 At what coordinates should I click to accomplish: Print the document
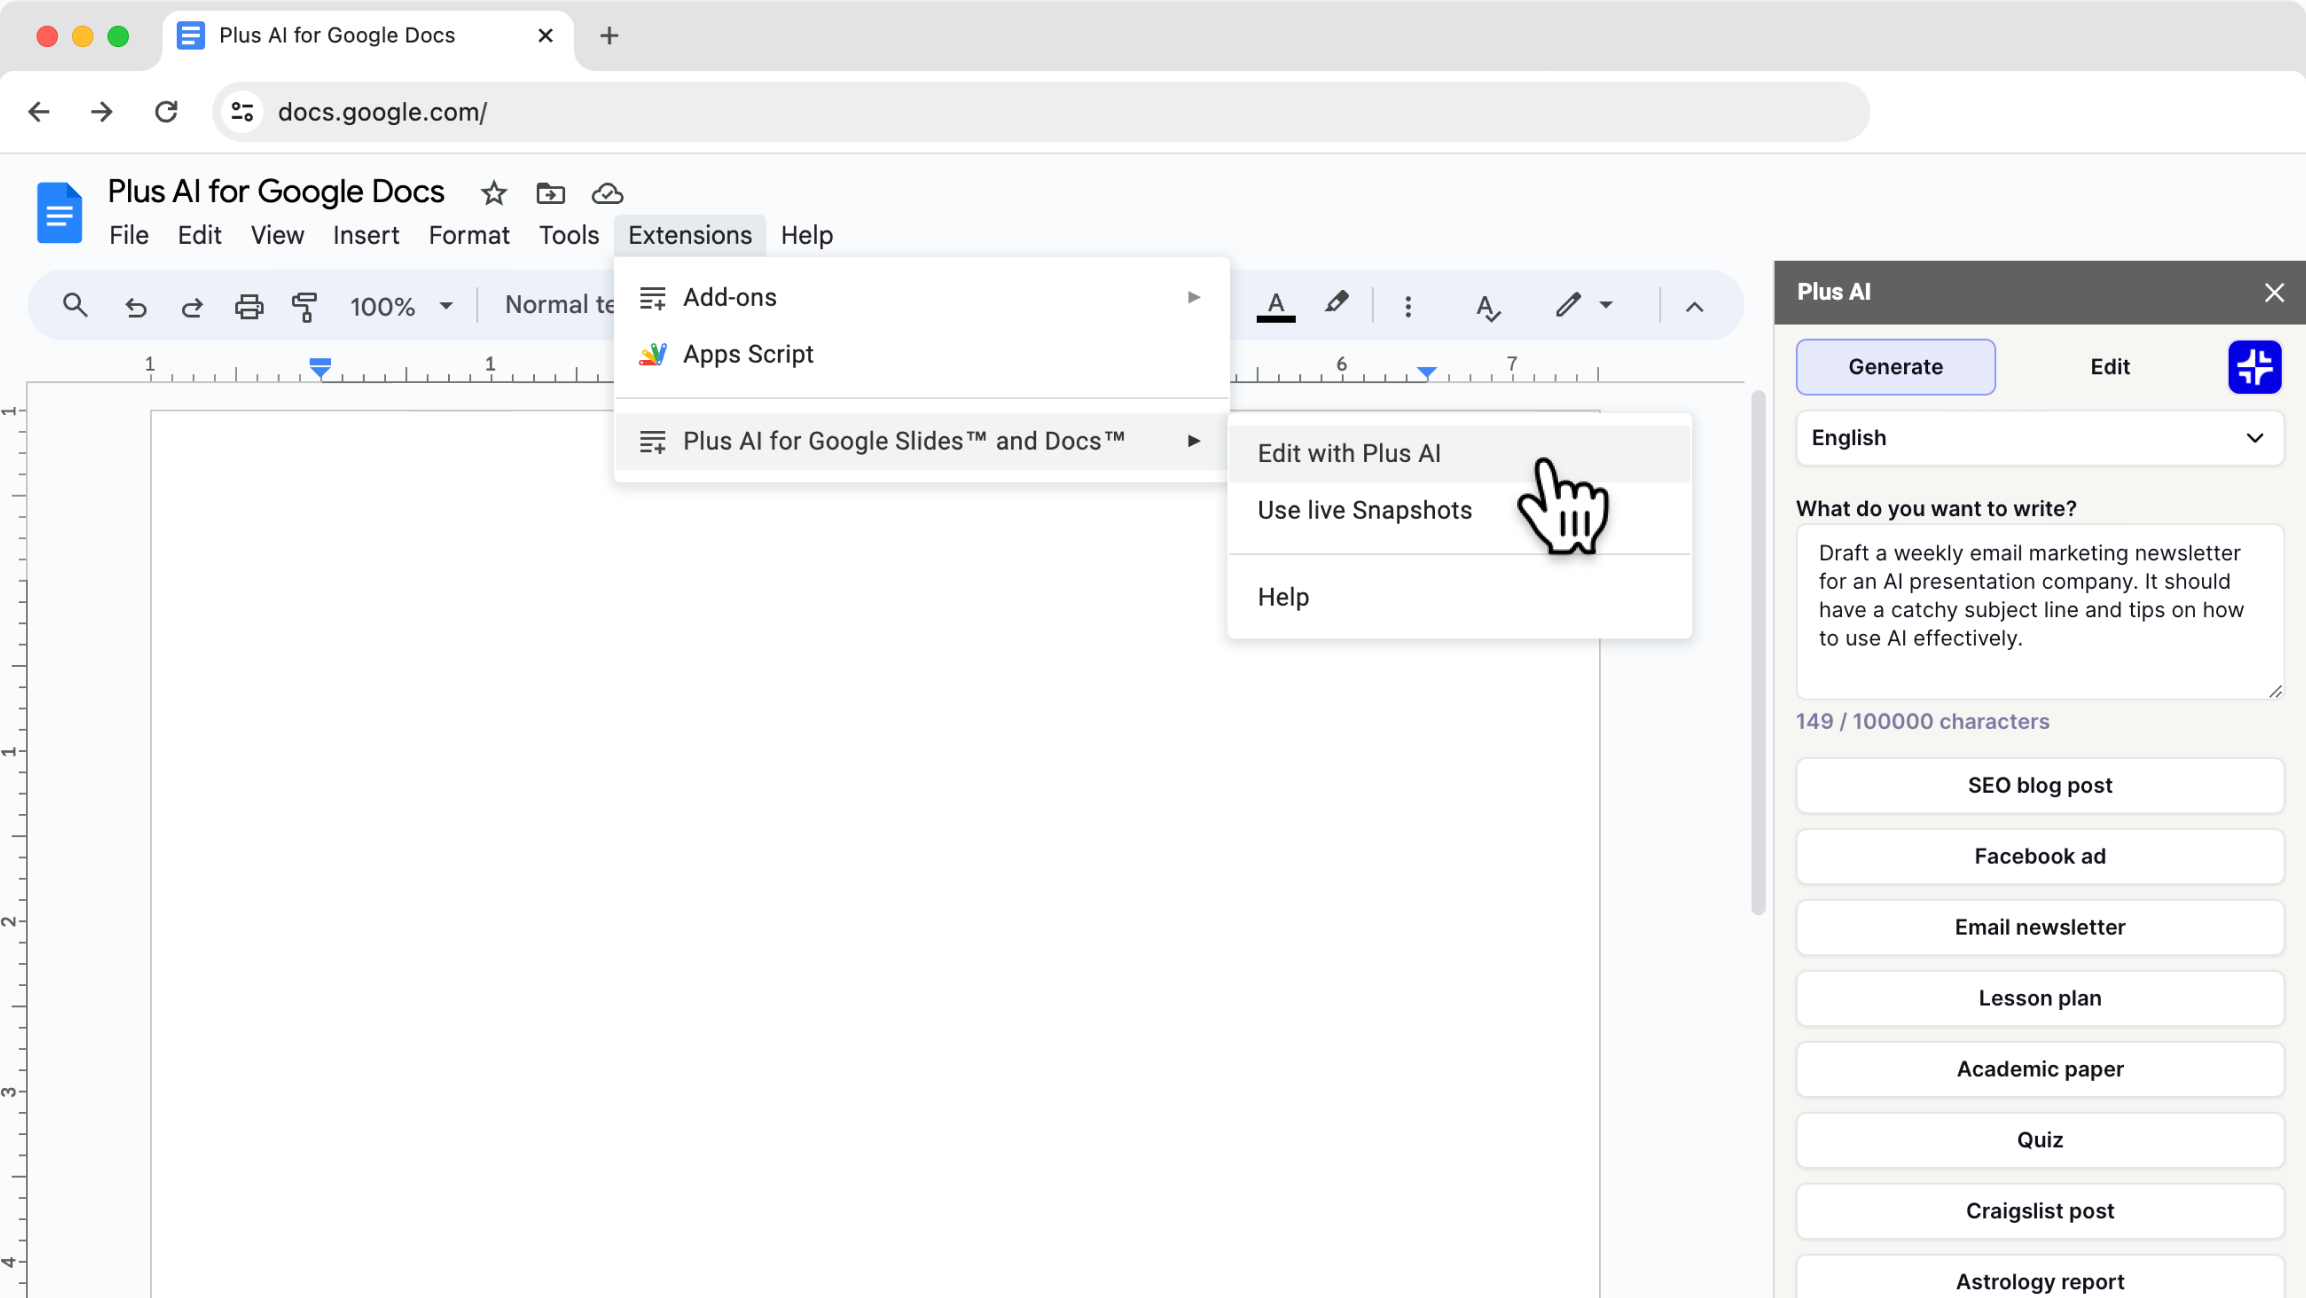pyautogui.click(x=249, y=306)
